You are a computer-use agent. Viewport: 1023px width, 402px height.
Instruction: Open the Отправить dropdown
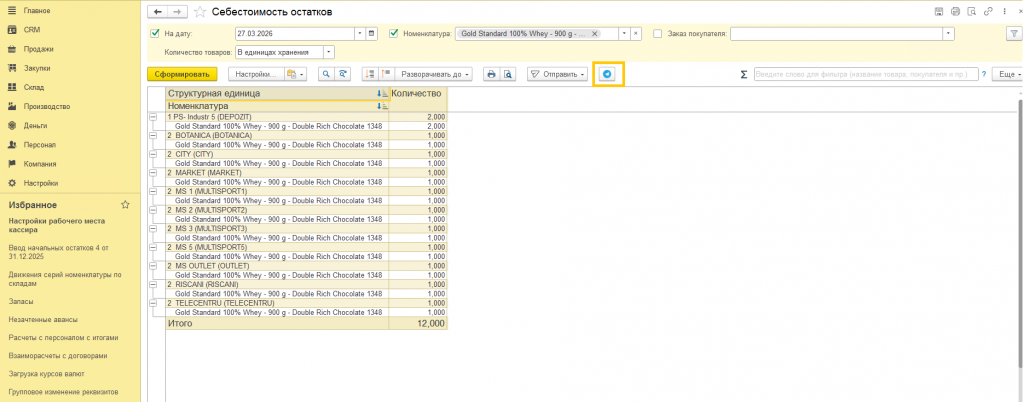tap(558, 74)
